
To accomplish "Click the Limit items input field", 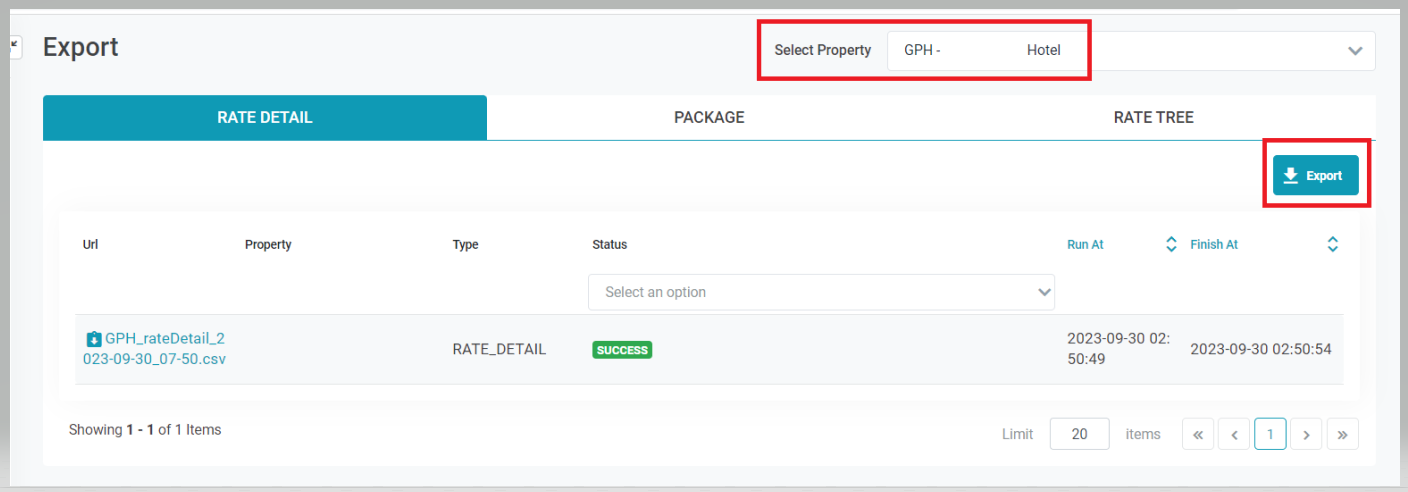I will [1079, 434].
